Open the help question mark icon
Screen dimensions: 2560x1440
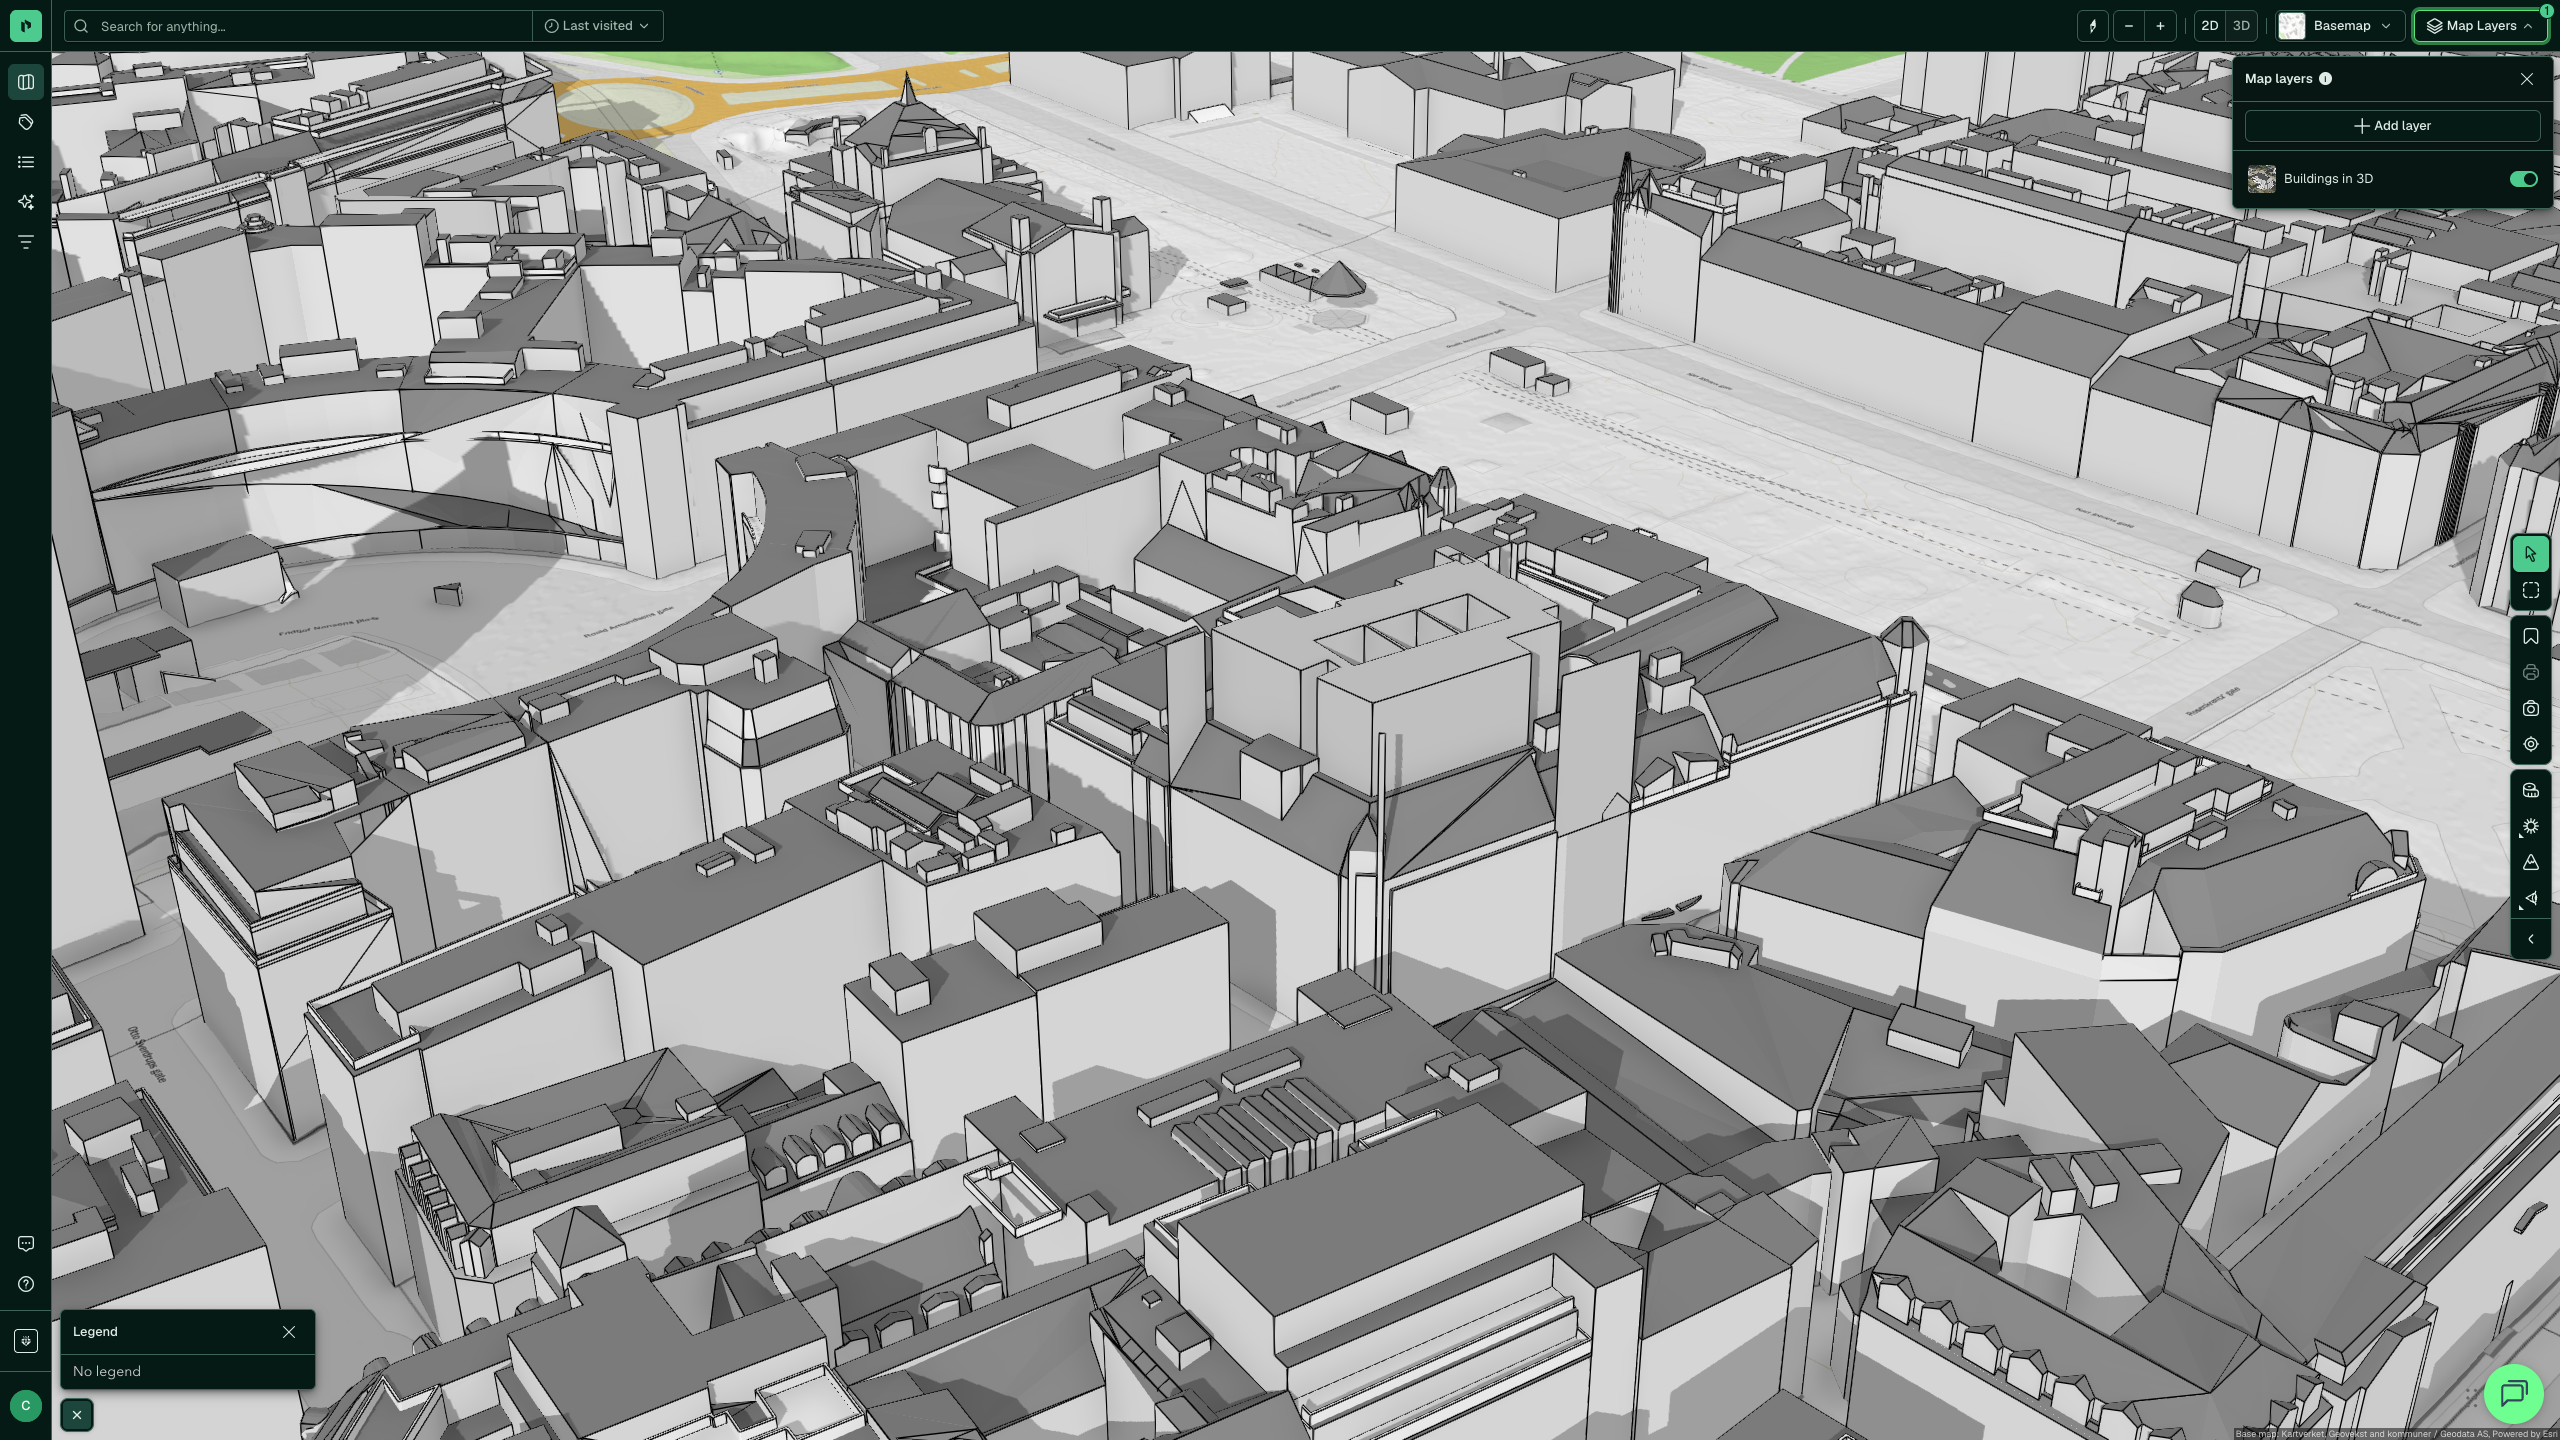point(26,1284)
